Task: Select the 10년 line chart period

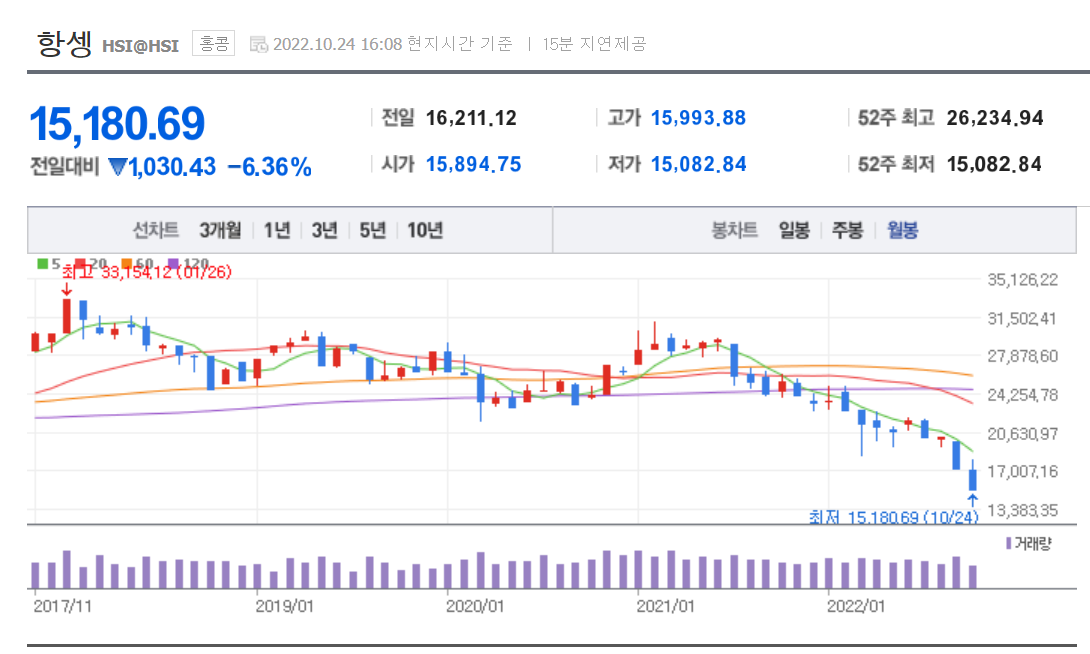Action: 425,230
